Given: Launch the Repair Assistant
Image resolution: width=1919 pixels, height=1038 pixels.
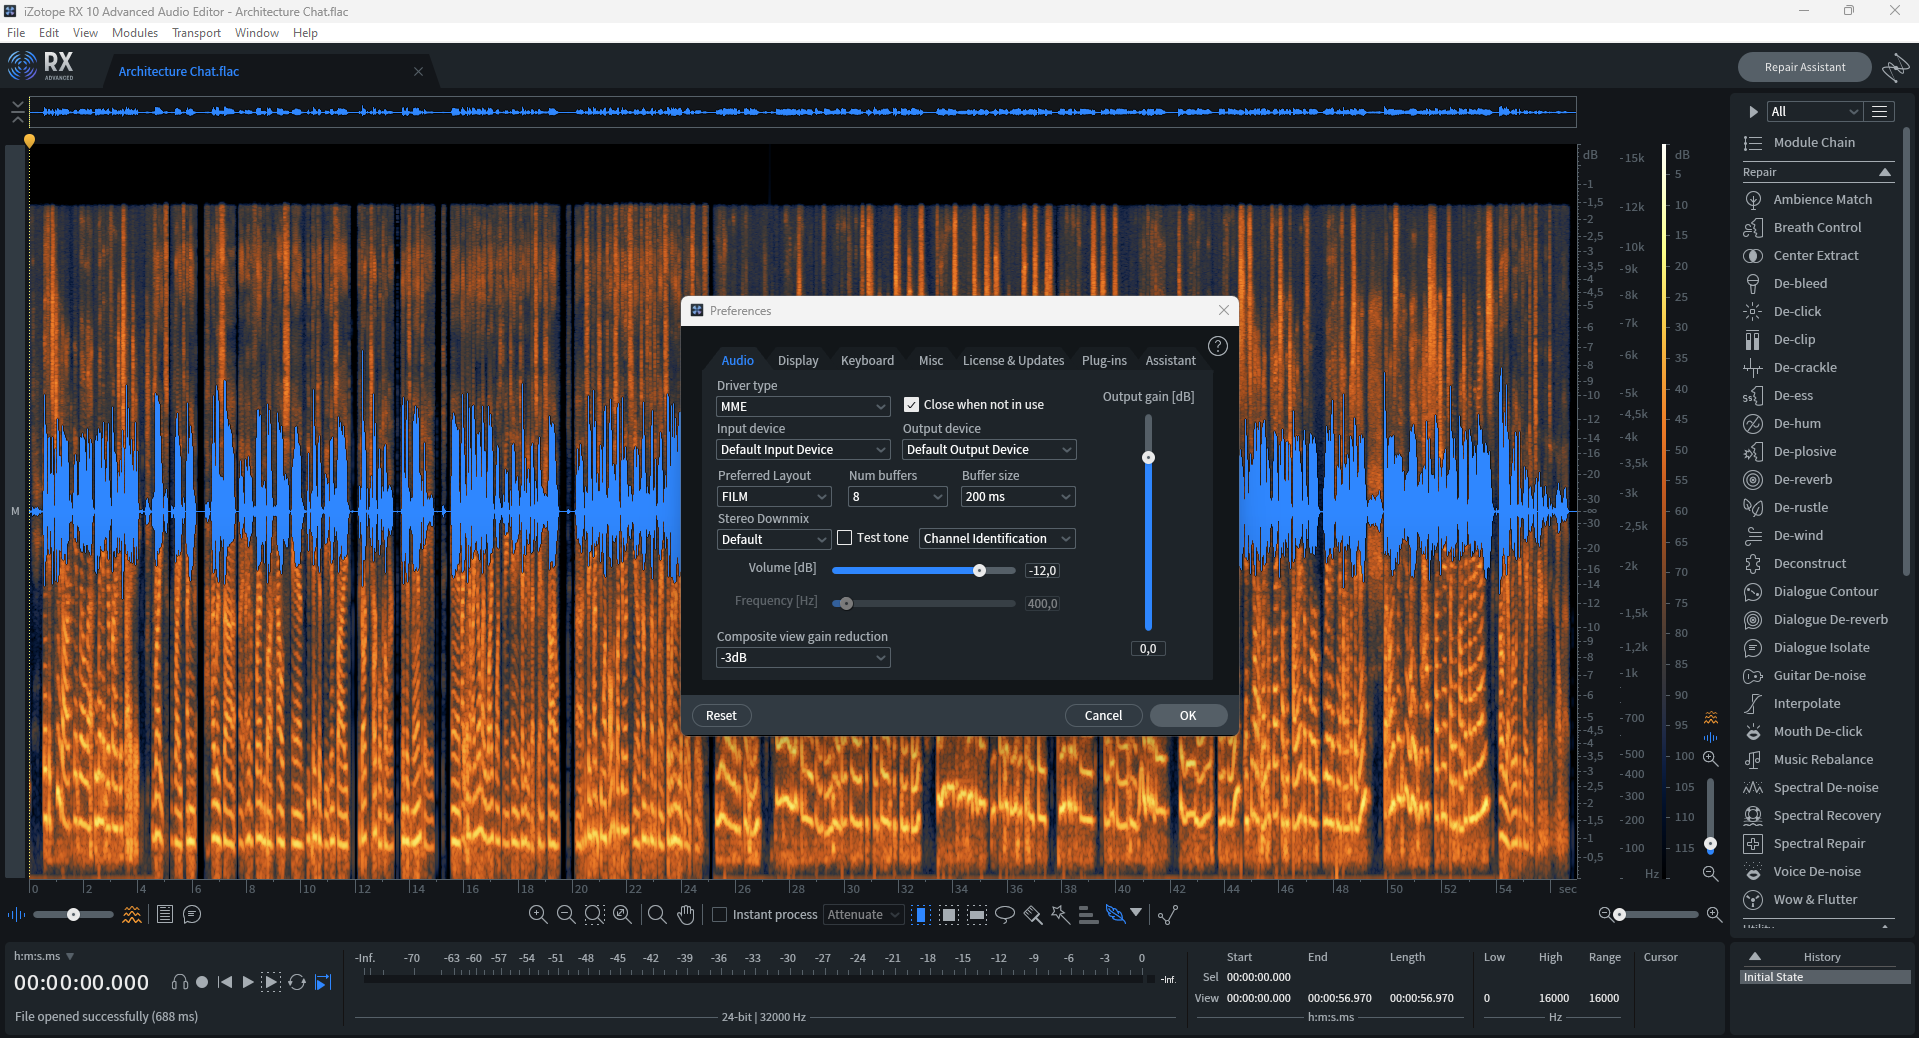Looking at the screenshot, I should pyautogui.click(x=1804, y=67).
